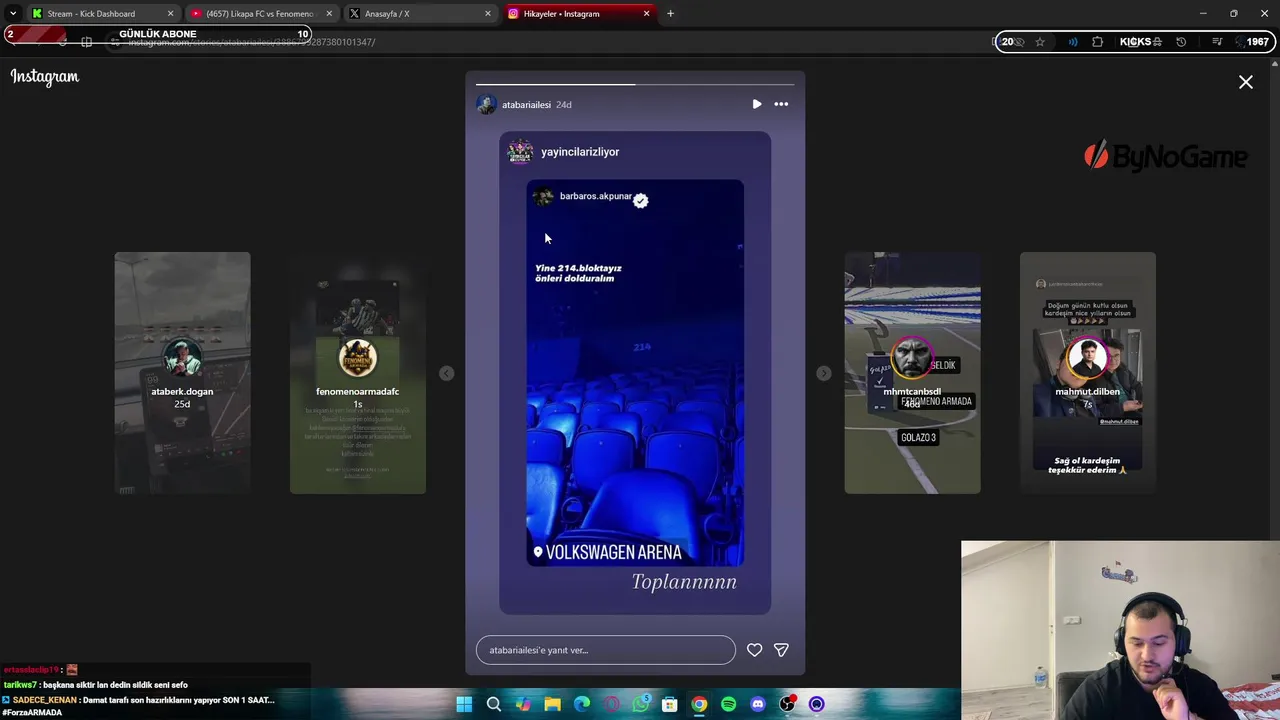
Task: Click the browser address bar URL
Action: [251, 42]
